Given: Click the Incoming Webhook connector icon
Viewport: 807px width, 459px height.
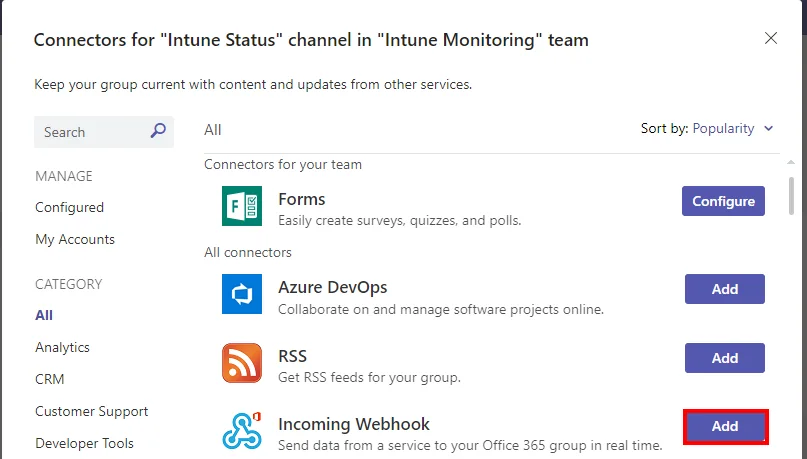Looking at the screenshot, I should pyautogui.click(x=242, y=431).
